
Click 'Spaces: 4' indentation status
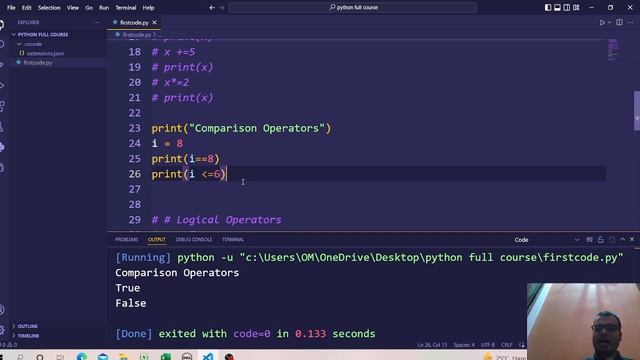464,345
